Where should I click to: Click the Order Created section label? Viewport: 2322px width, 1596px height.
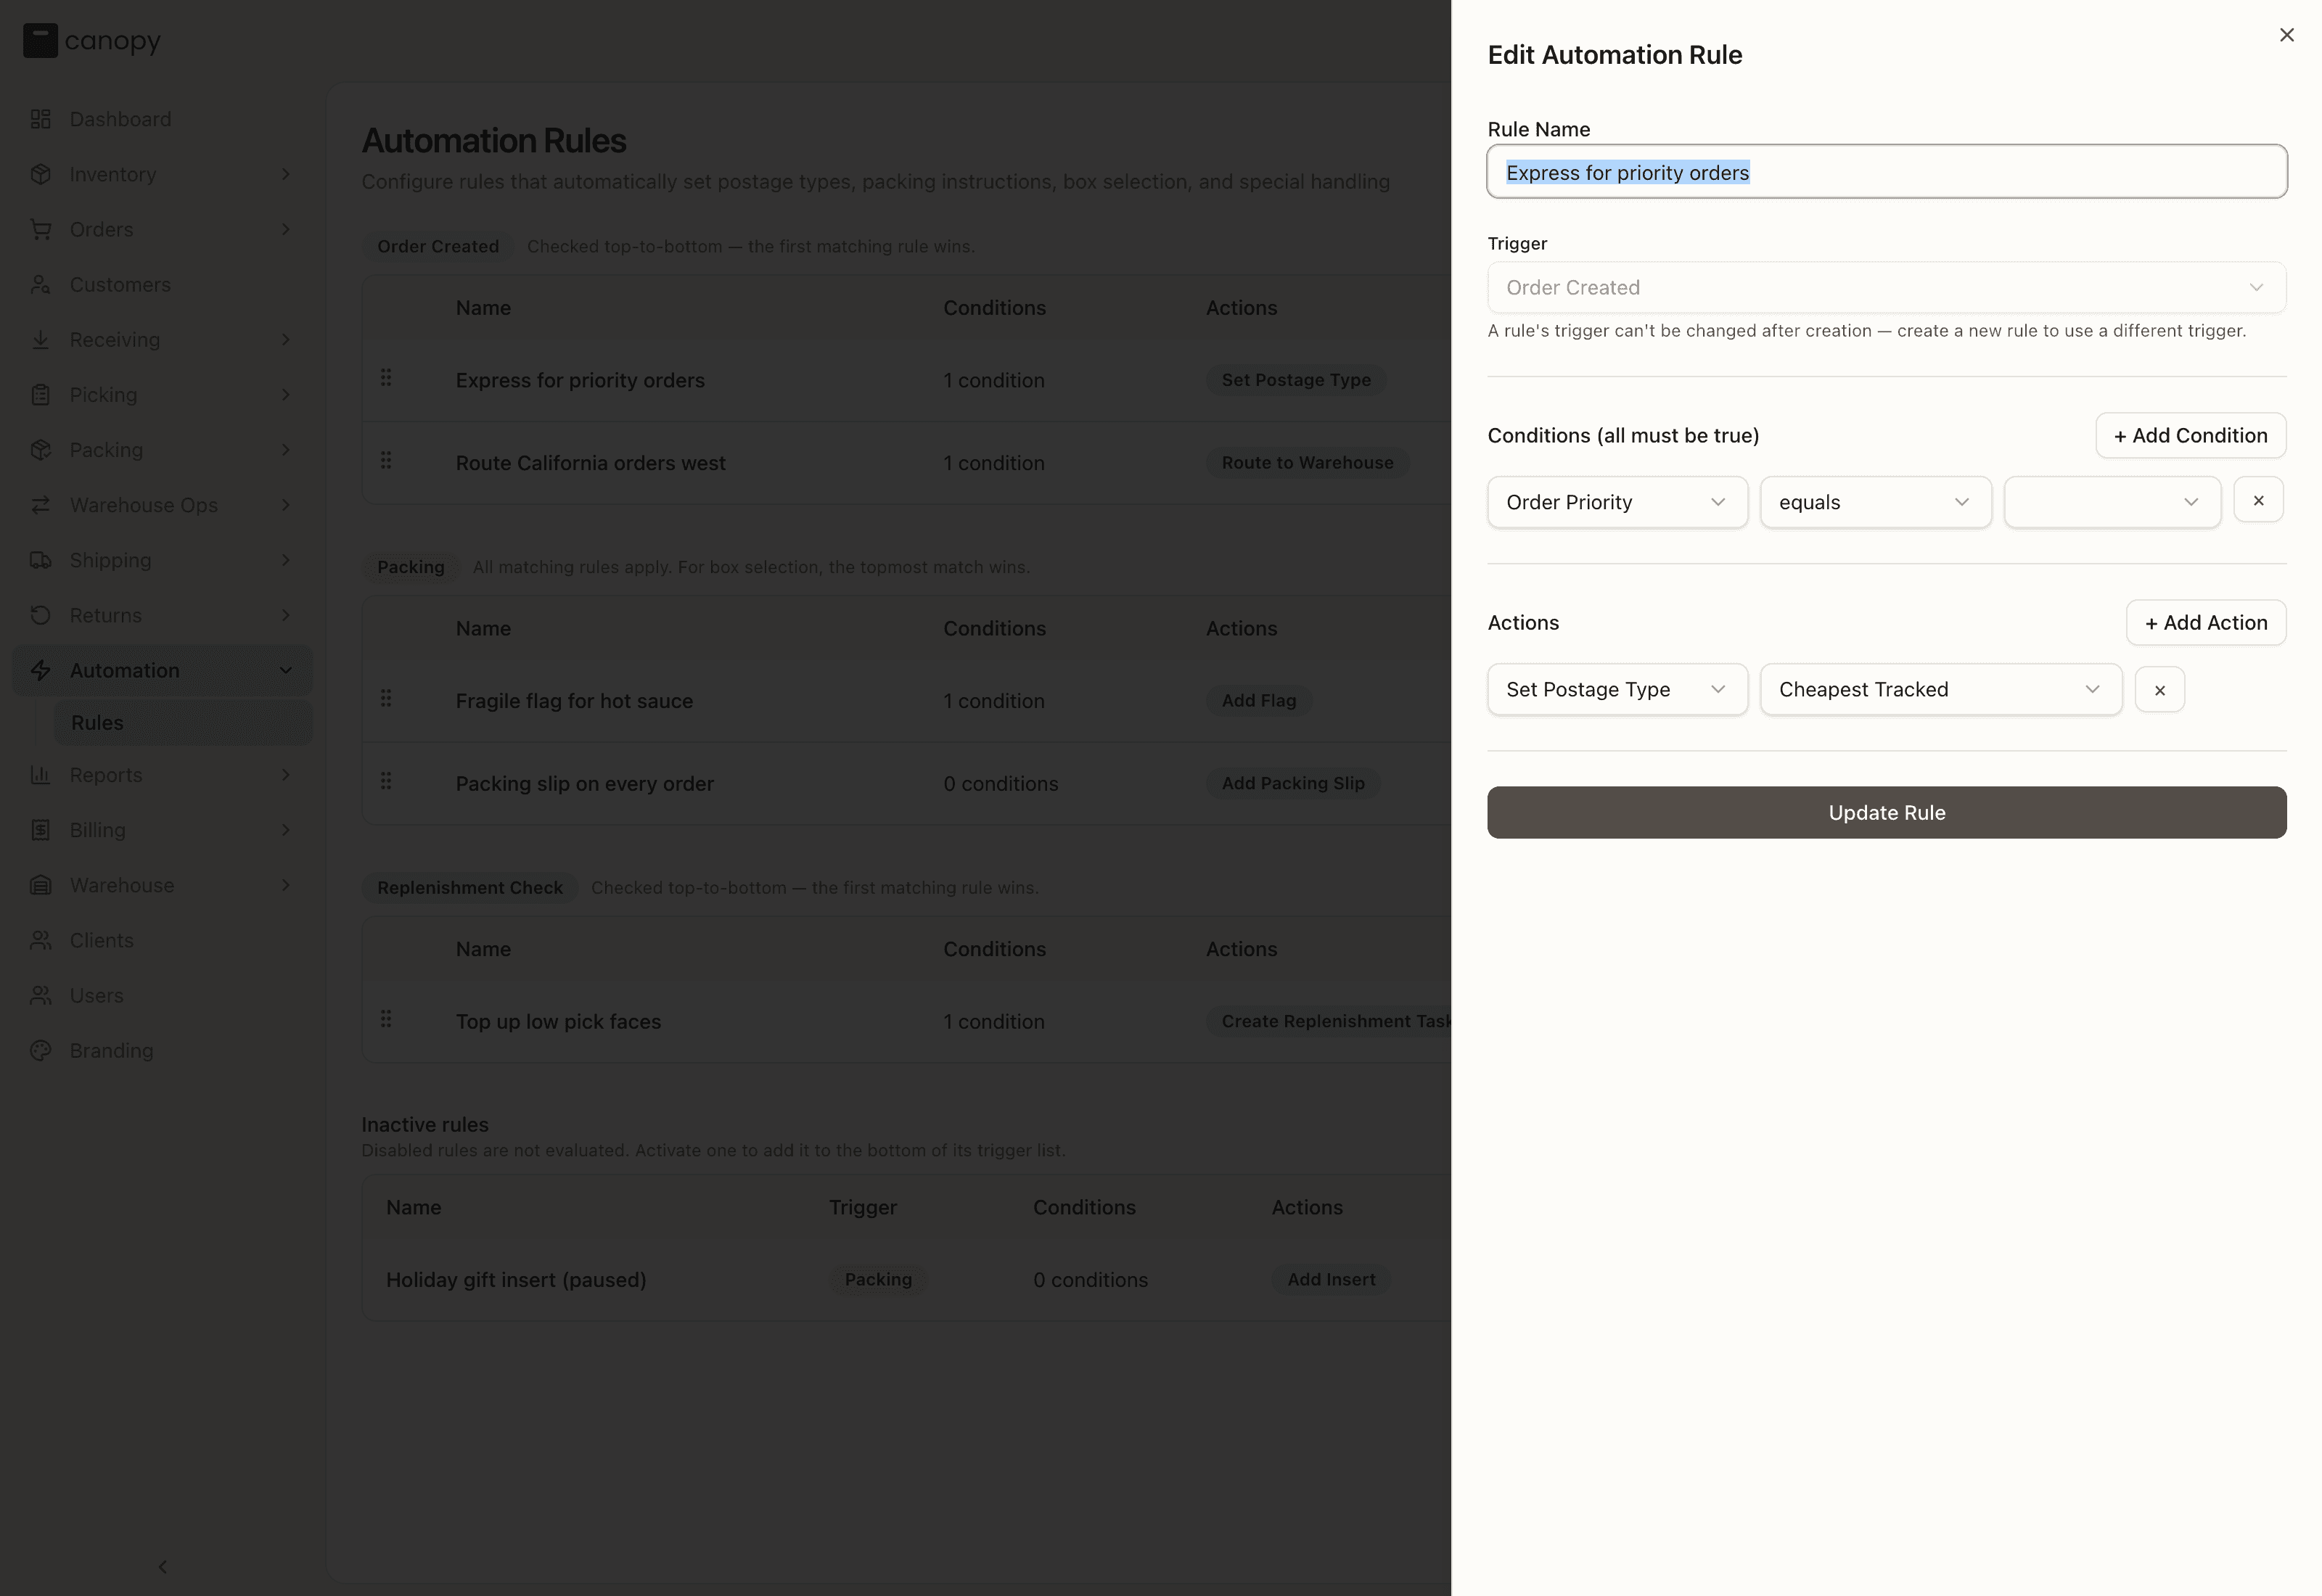pyautogui.click(x=438, y=247)
